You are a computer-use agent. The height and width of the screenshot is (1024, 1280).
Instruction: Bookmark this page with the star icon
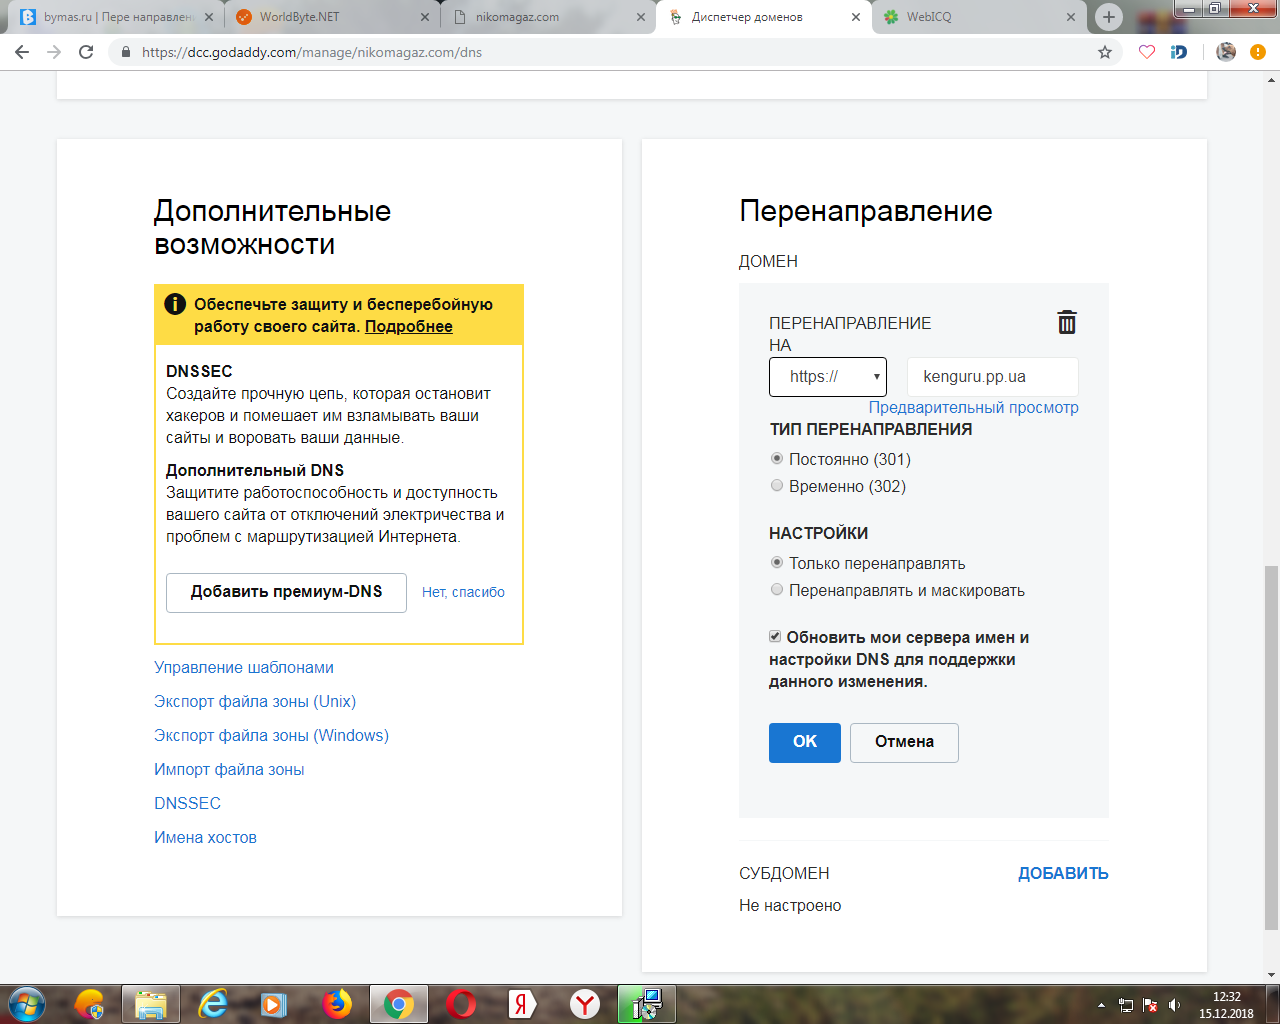click(1105, 52)
